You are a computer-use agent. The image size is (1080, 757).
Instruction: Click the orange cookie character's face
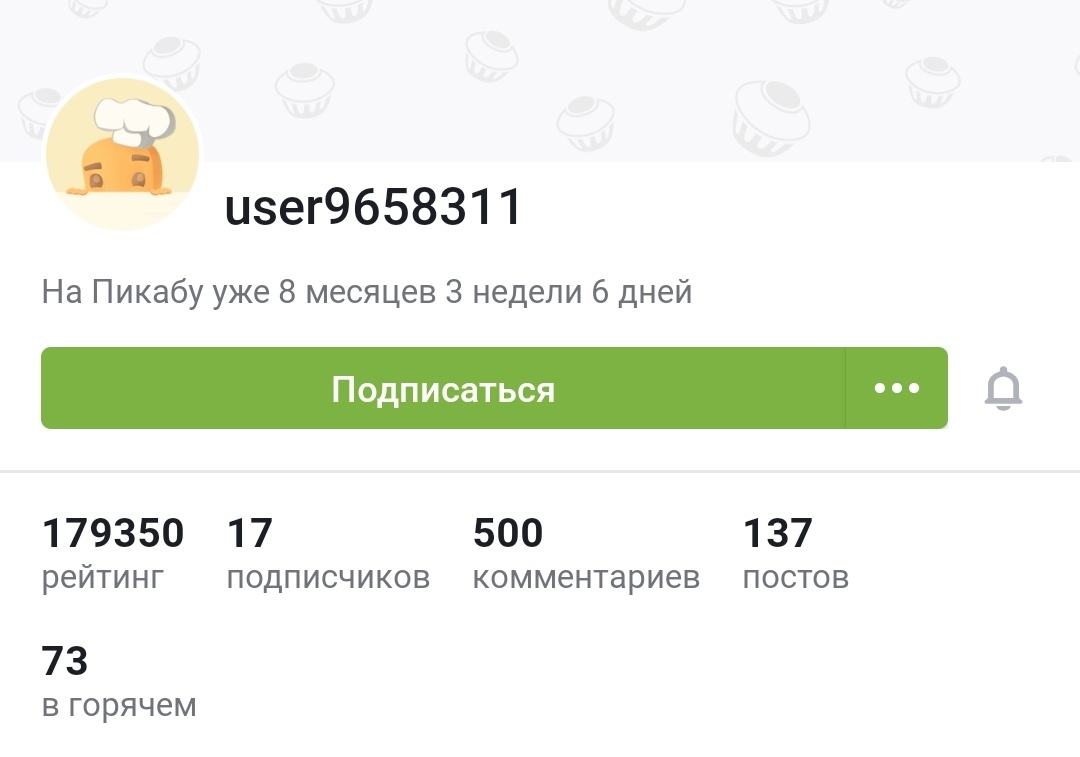click(112, 172)
